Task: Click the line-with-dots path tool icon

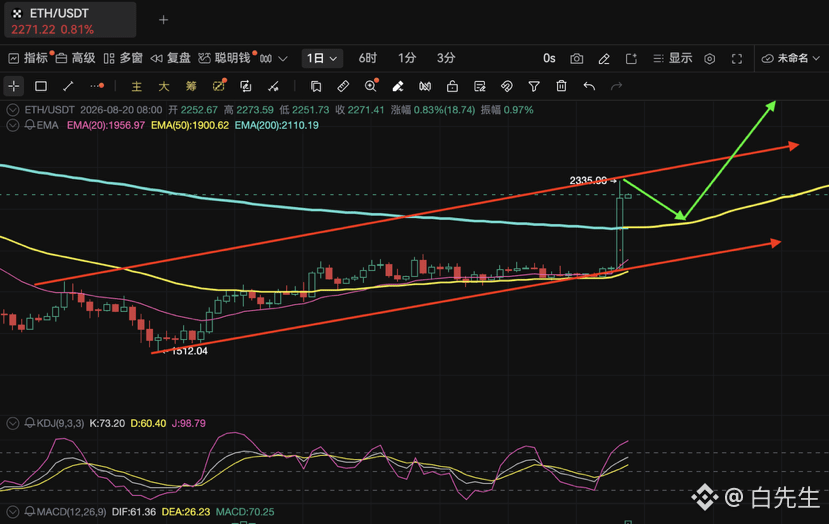Action: click(x=273, y=86)
